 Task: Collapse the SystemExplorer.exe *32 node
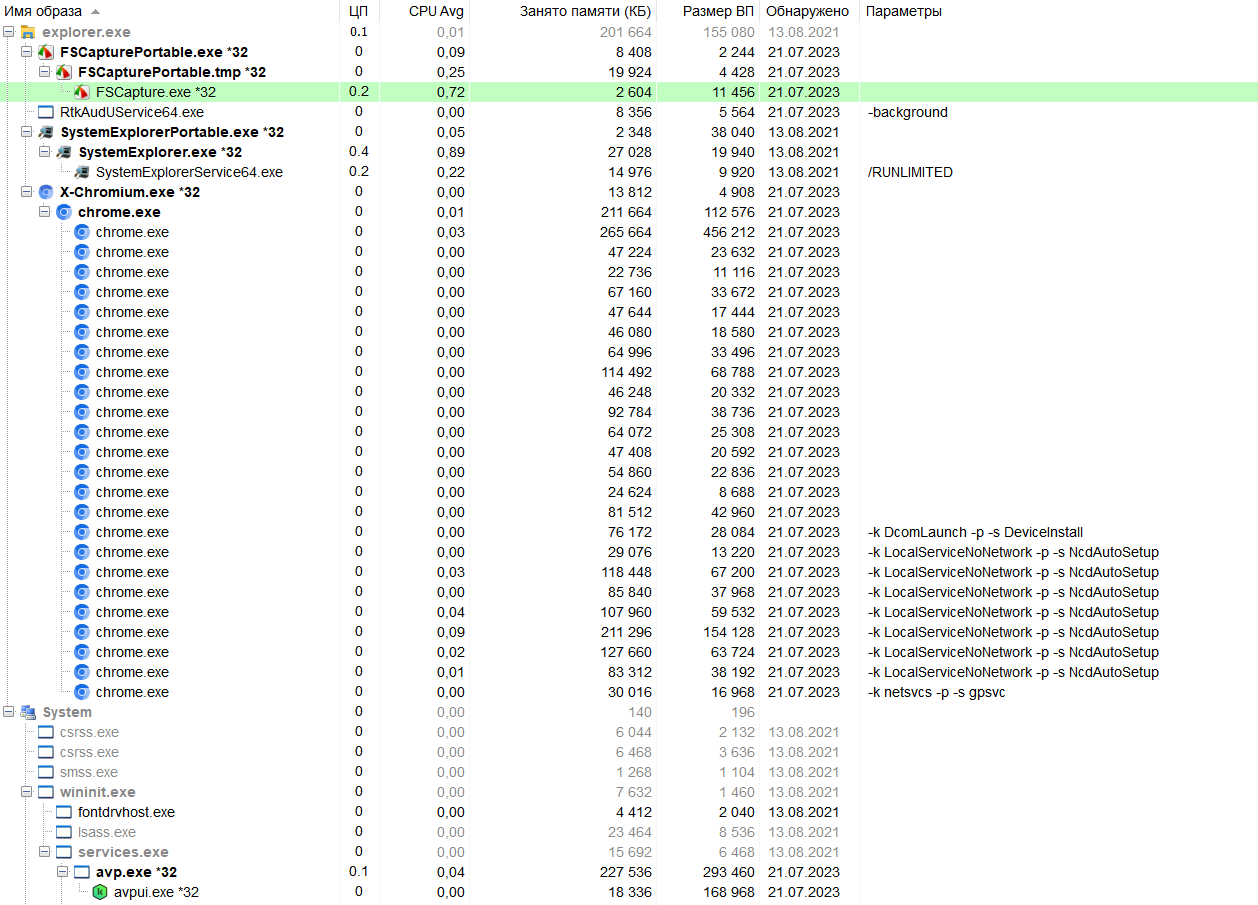[x=45, y=152]
